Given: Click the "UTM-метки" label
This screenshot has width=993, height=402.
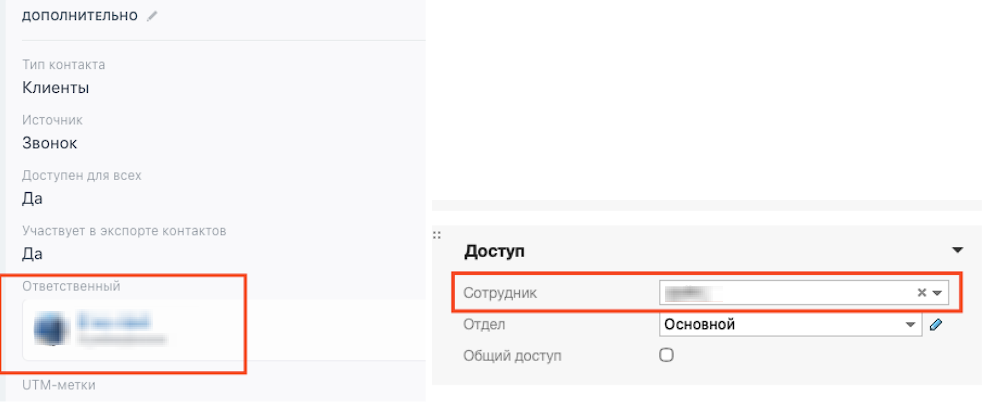Looking at the screenshot, I should [58, 385].
